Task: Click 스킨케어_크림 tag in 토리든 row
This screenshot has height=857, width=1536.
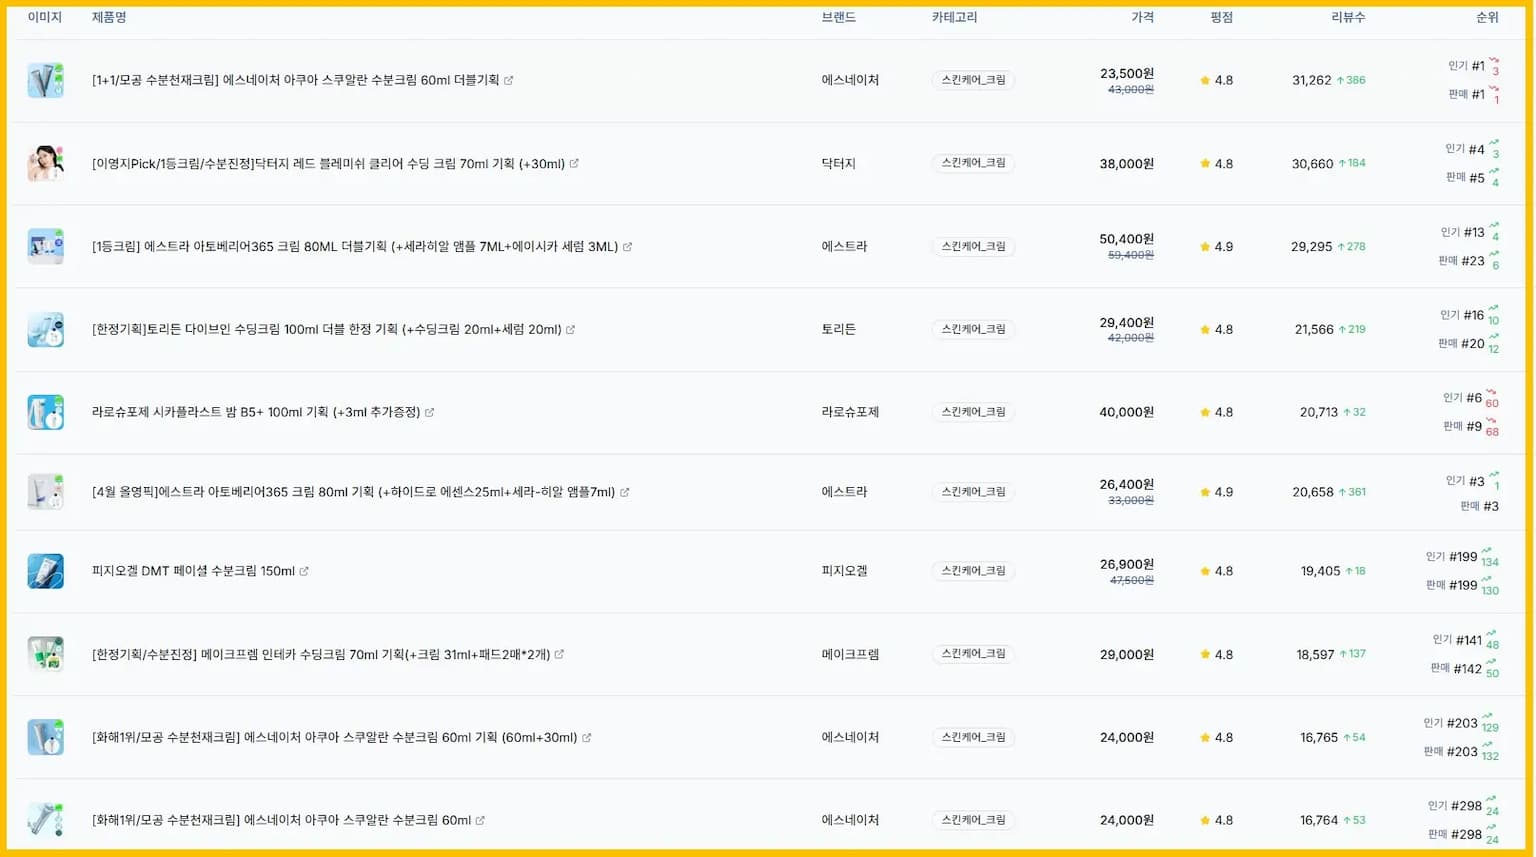Action: [973, 329]
